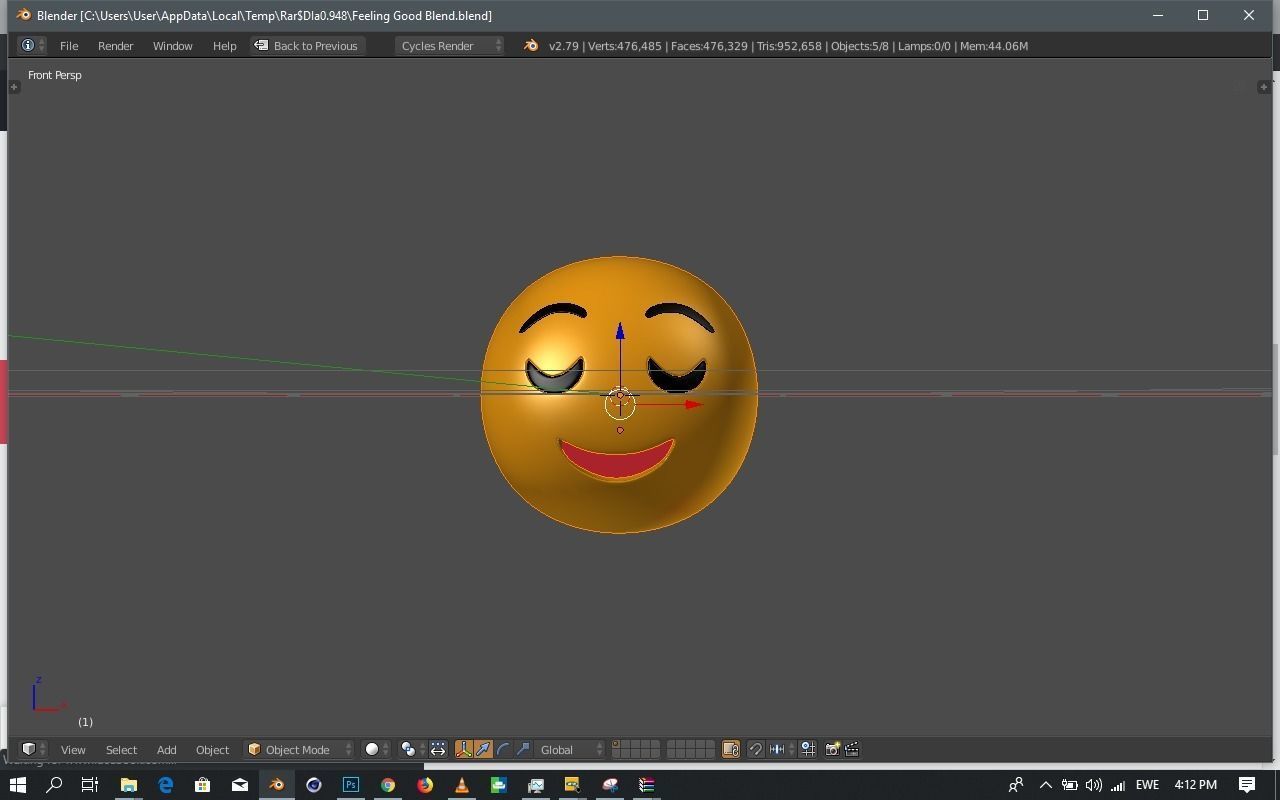Click the emoji's right eyebrow
1280x800 pixels.
click(680, 315)
